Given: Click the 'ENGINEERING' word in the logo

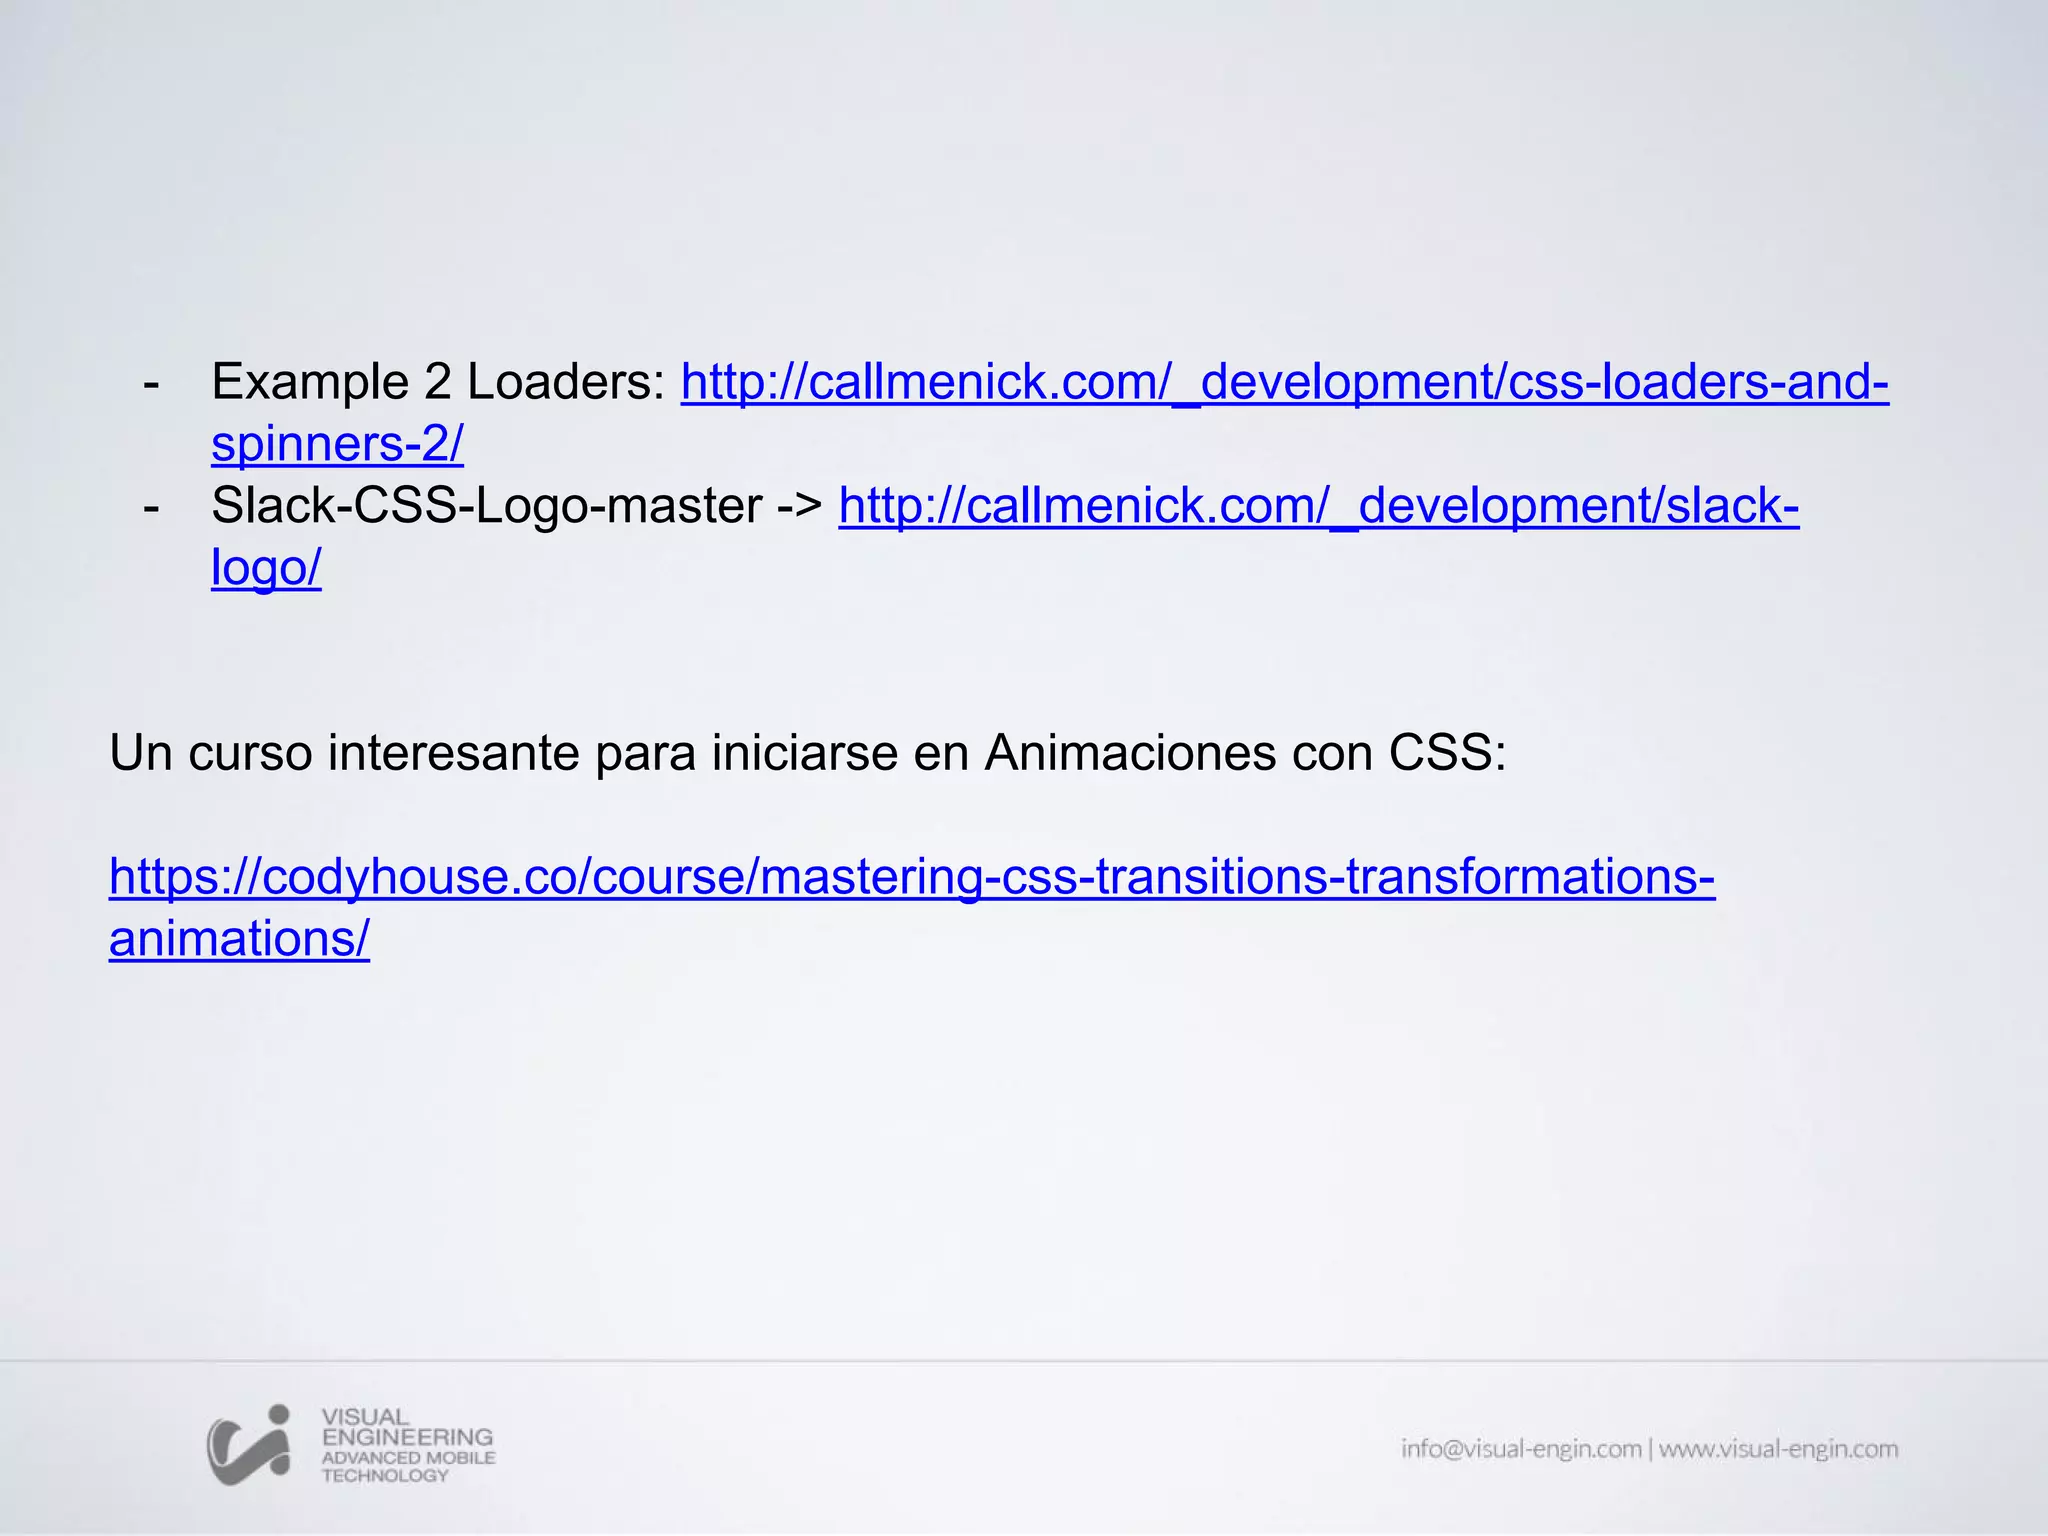Looking at the screenshot, I should 407,1437.
